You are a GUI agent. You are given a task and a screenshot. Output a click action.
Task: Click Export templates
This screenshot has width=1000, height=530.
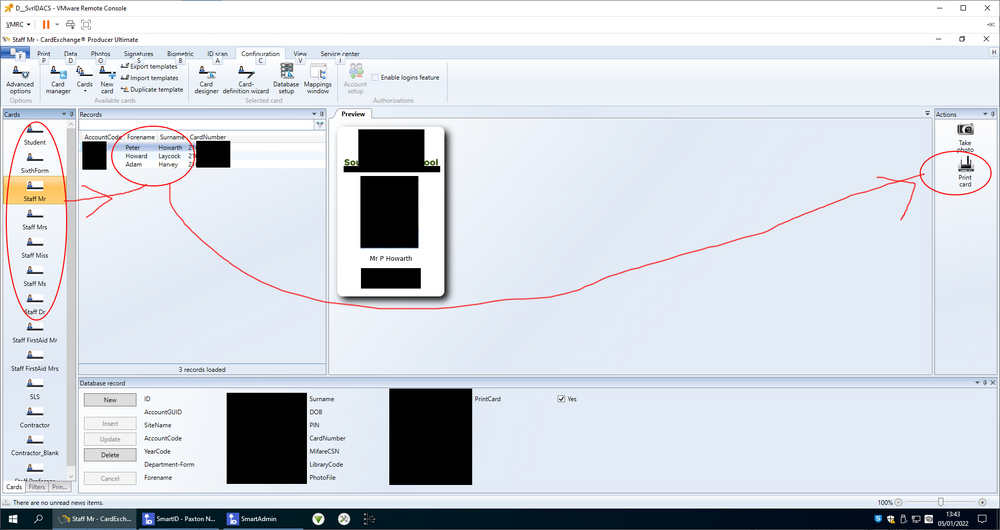tap(149, 66)
